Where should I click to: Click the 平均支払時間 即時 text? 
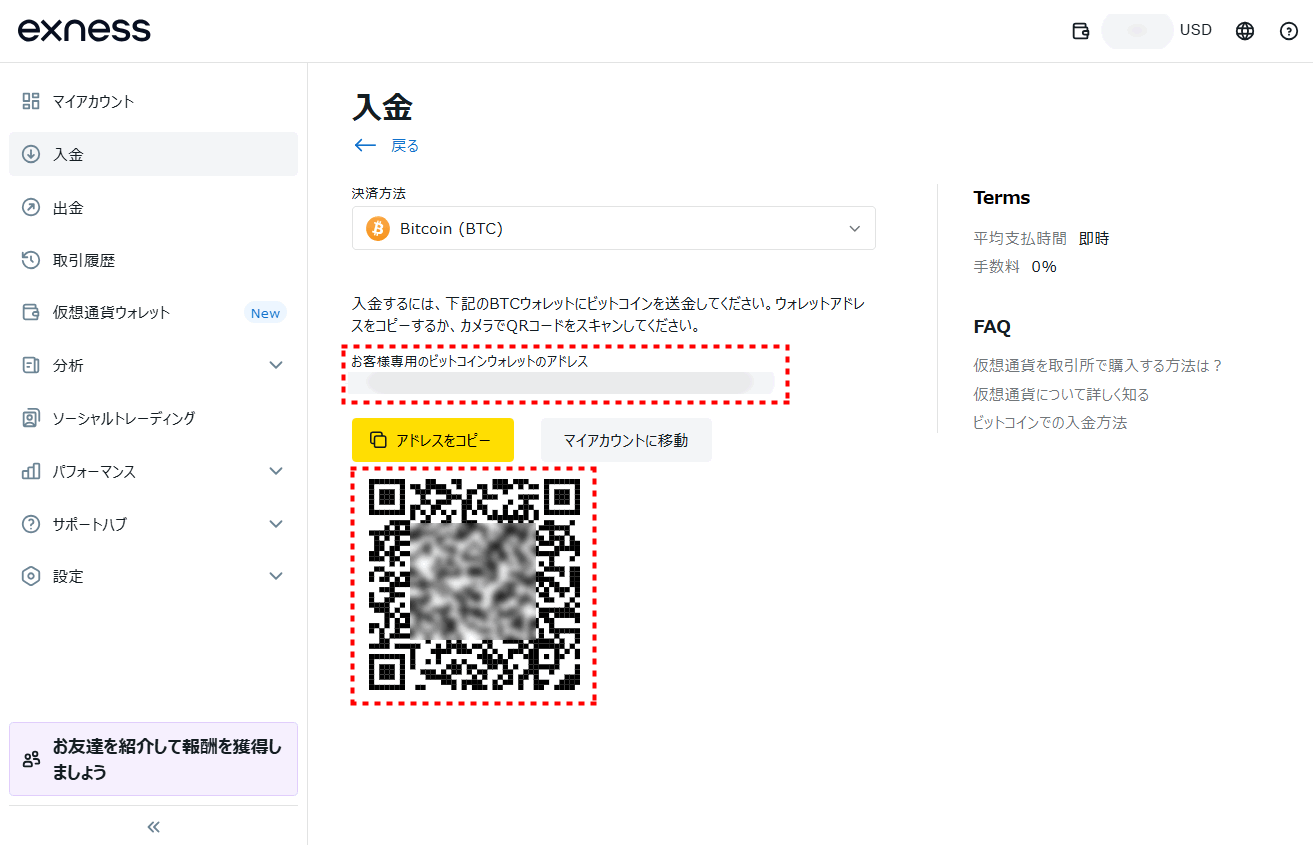point(1041,239)
